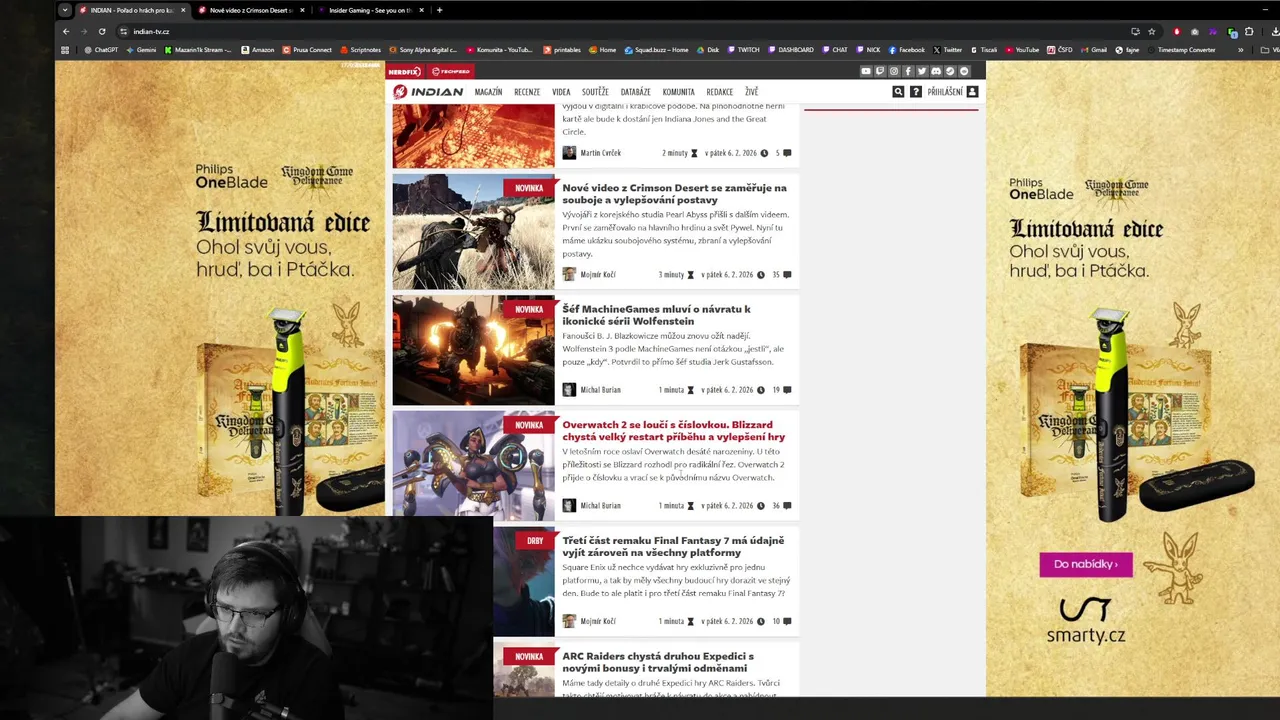This screenshot has width=1280, height=720.
Task: Open author Martin Cvrček's profile
Action: coord(600,153)
